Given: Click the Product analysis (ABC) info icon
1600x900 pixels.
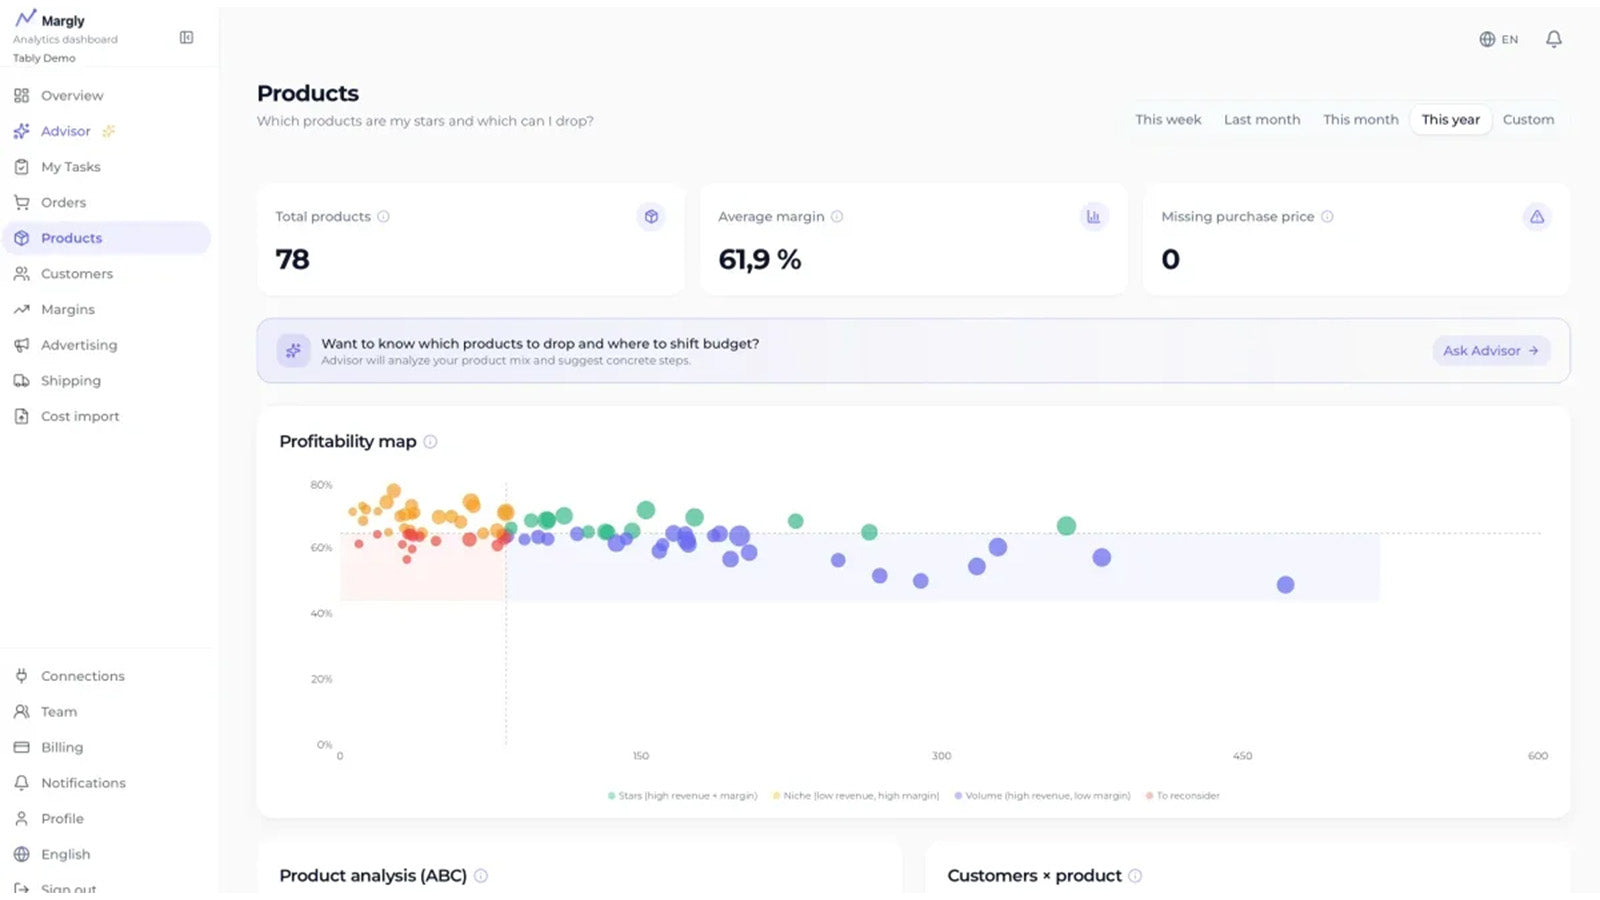Looking at the screenshot, I should point(481,875).
